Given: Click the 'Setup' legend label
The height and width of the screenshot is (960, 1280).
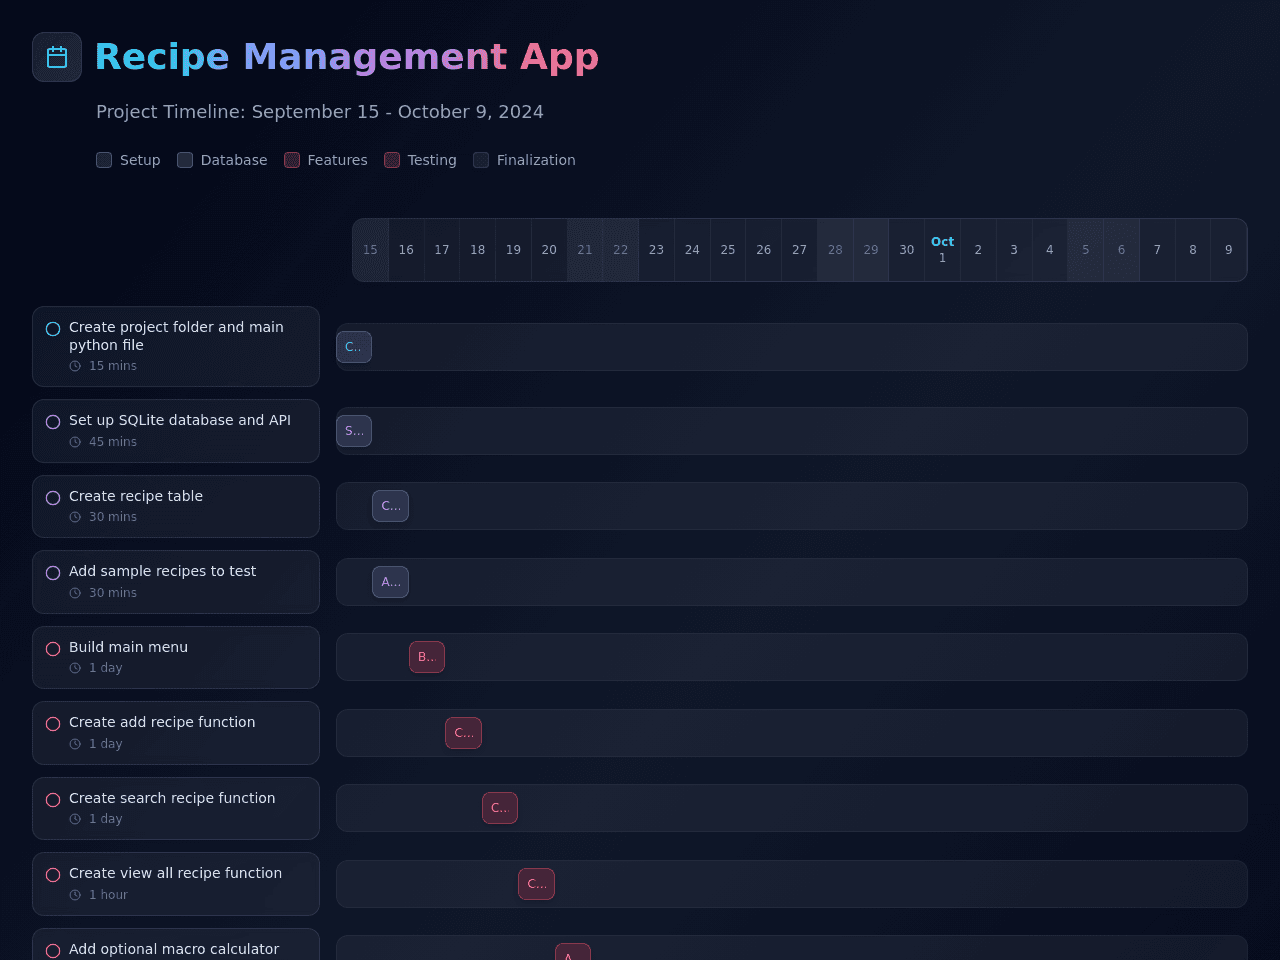Looking at the screenshot, I should pyautogui.click(x=140, y=160).
